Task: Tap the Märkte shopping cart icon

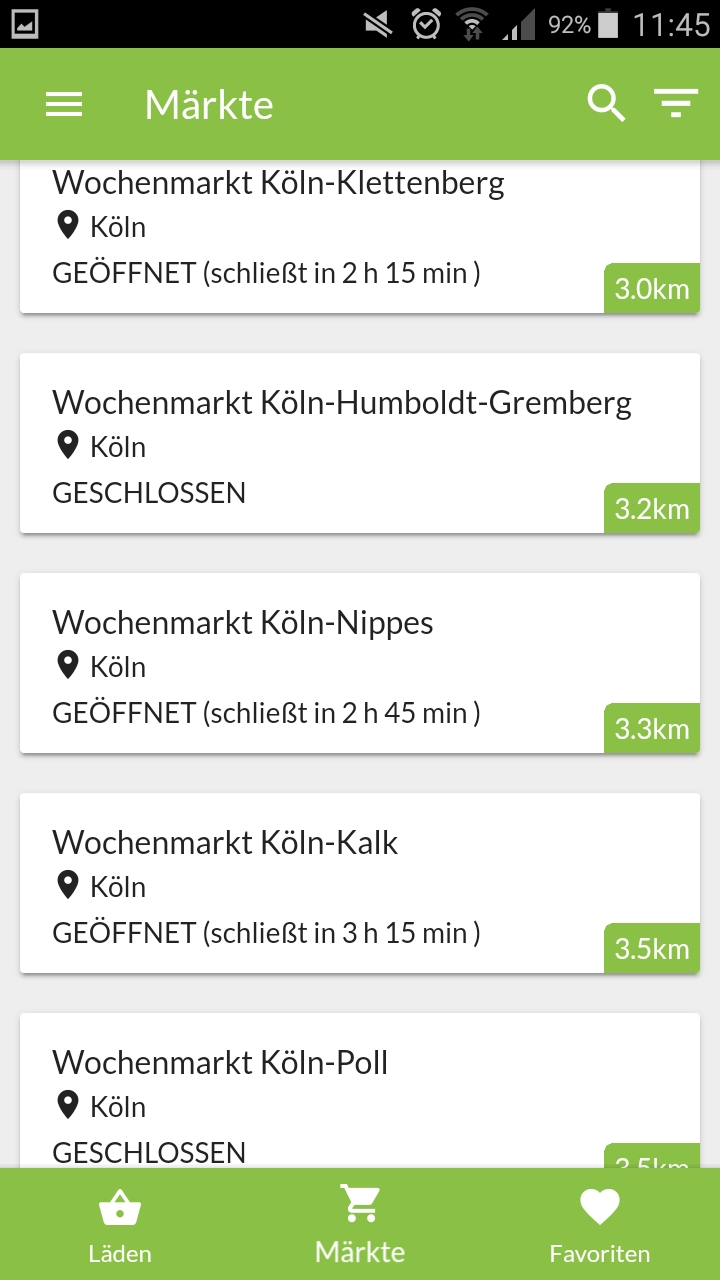Action: click(360, 1203)
